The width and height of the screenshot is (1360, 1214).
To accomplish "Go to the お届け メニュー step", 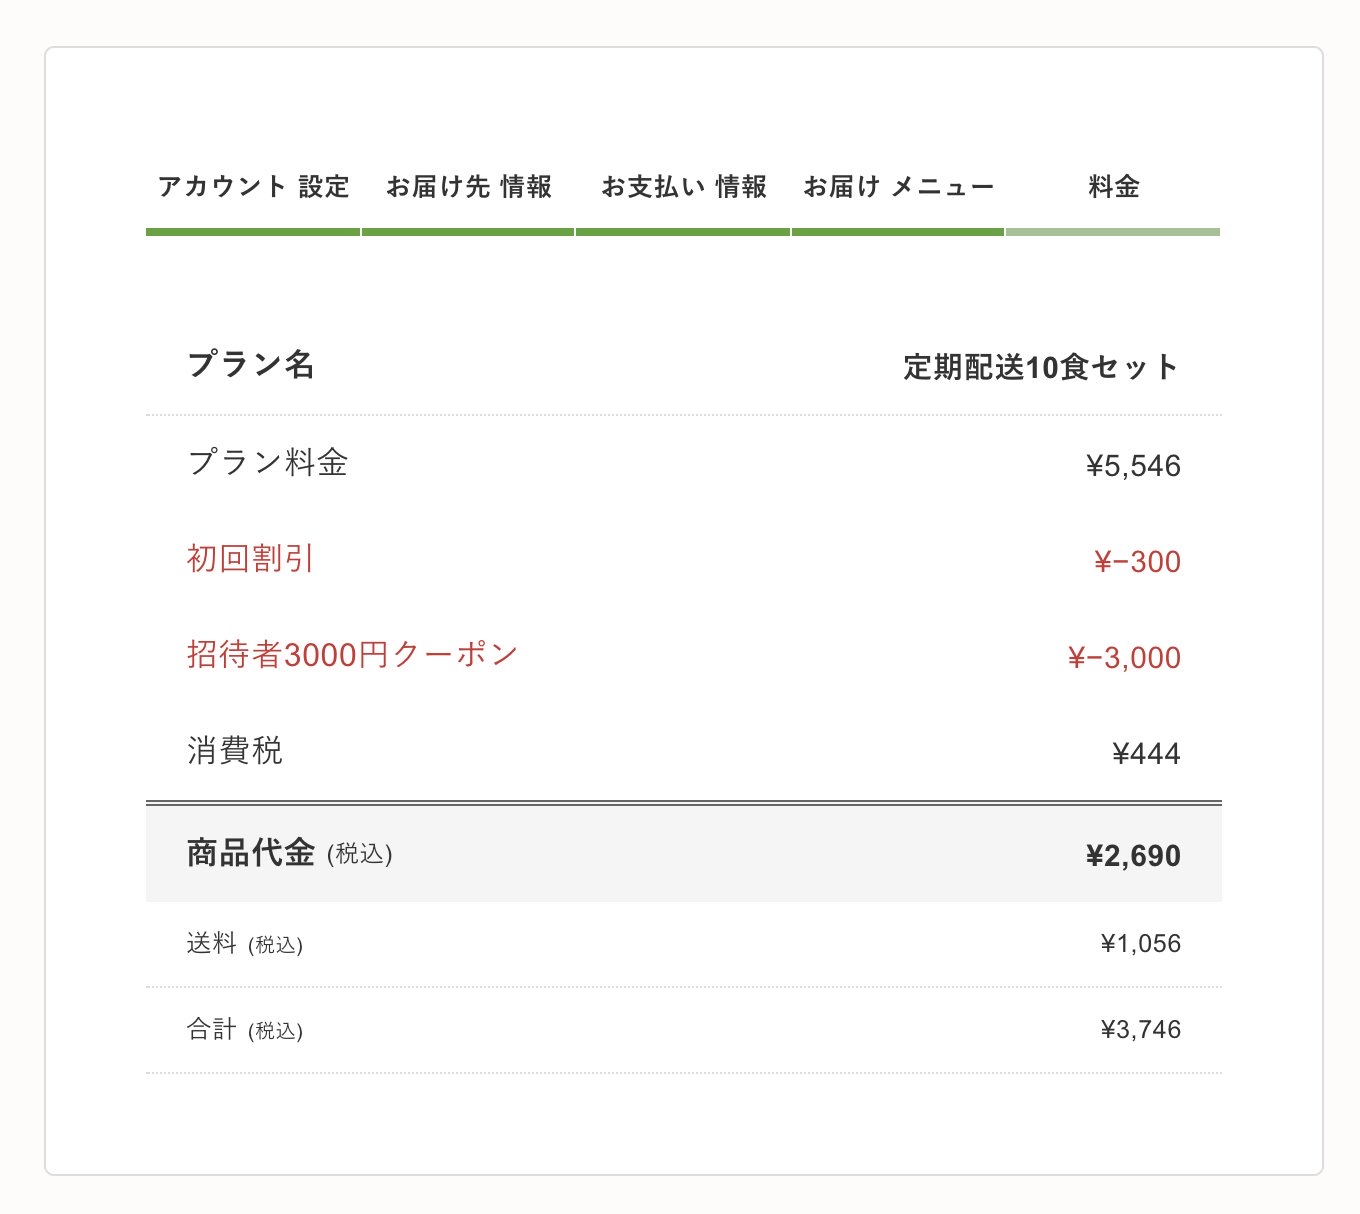I will 898,187.
